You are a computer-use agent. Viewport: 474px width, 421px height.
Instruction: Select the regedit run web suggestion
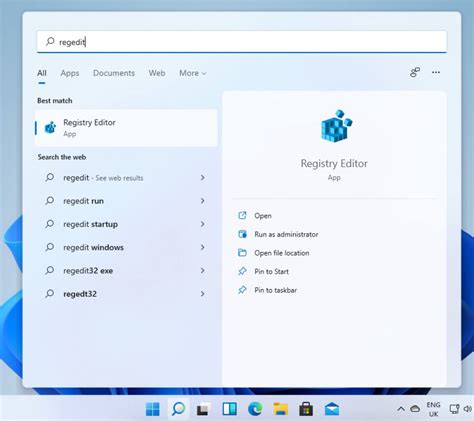126,201
